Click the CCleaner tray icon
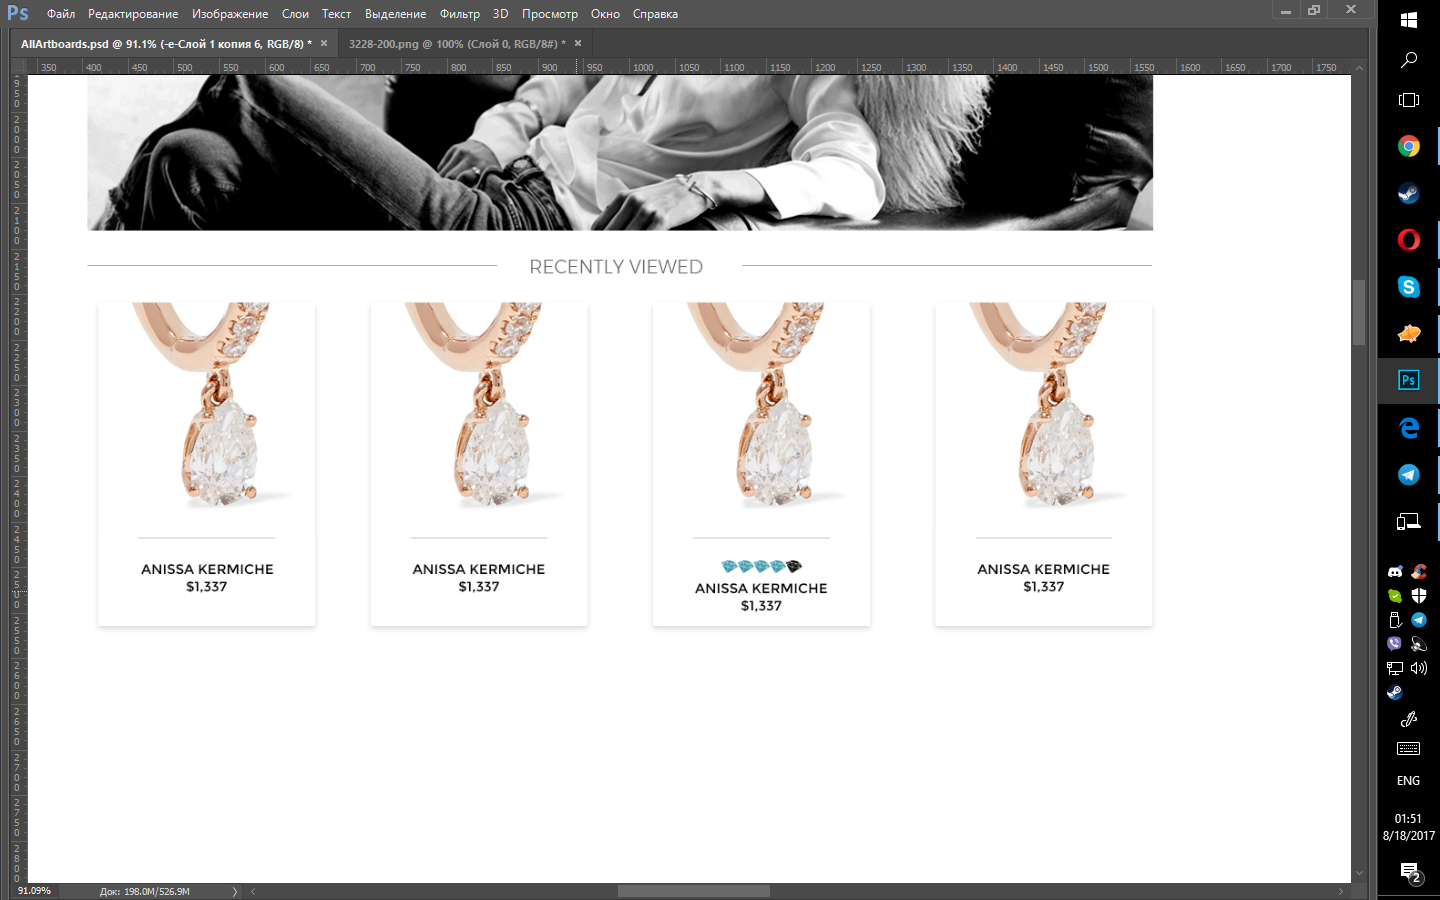1440x900 pixels. (x=1419, y=572)
